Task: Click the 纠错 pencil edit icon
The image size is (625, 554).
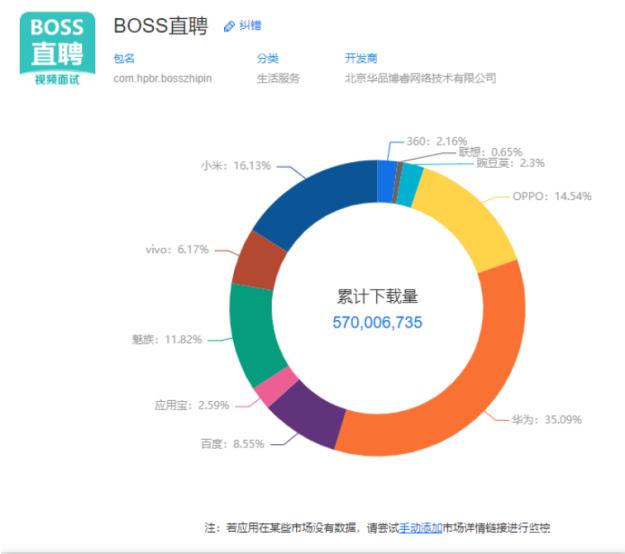Action: click(229, 26)
